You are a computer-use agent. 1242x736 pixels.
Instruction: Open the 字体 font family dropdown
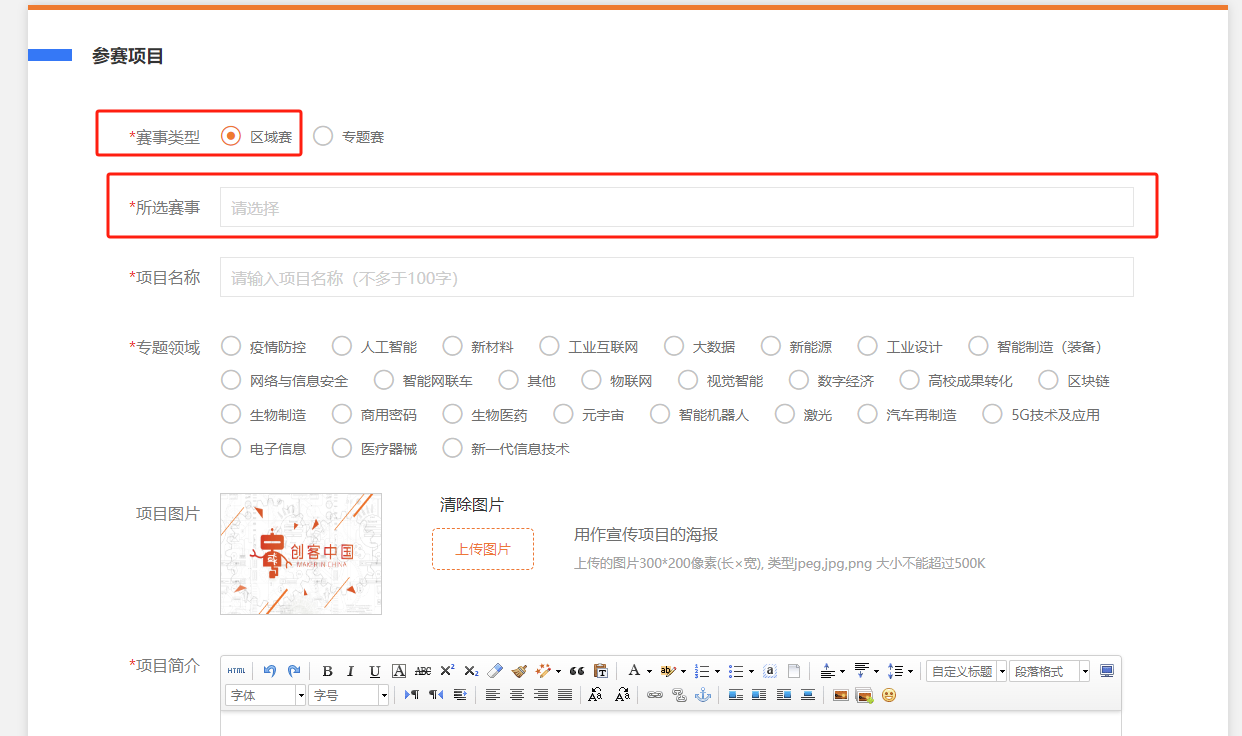[266, 695]
